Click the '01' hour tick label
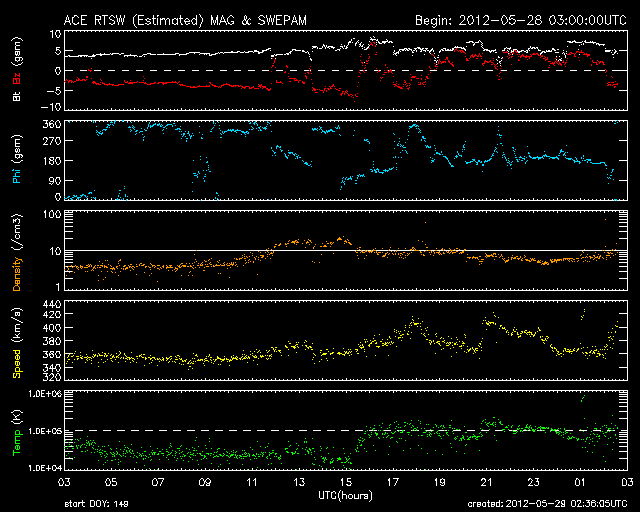The width and height of the screenshot is (640, 512). click(580, 482)
